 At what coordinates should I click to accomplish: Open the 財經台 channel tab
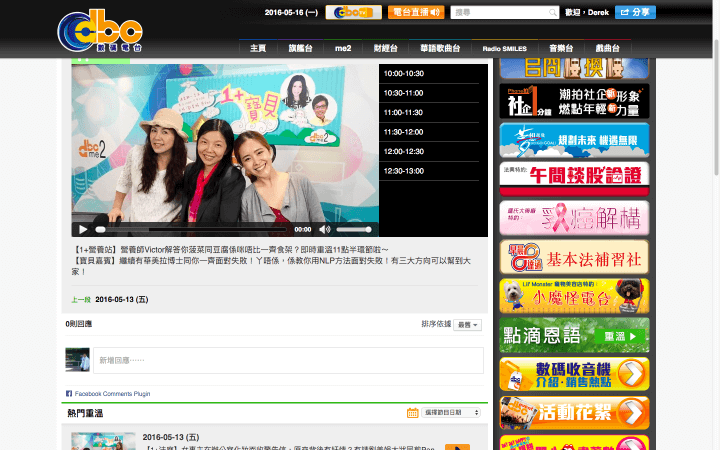(x=385, y=48)
